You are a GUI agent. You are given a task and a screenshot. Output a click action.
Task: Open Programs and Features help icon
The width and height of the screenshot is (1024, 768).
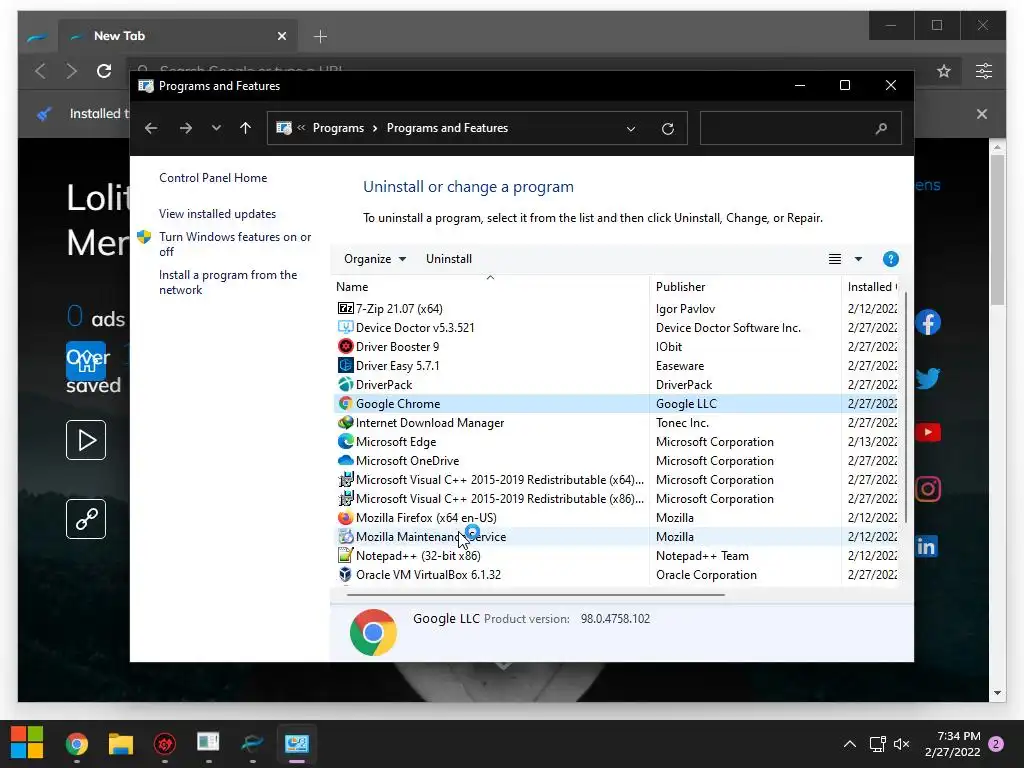pyautogui.click(x=890, y=259)
